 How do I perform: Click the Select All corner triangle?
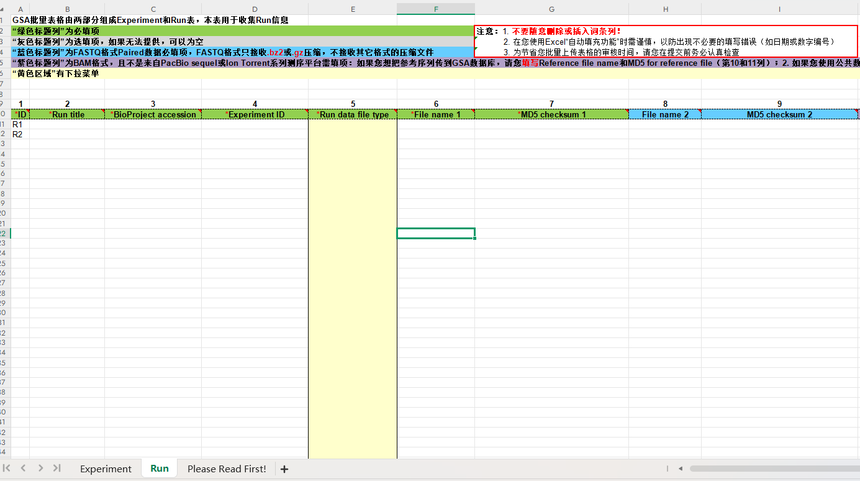point(4,9)
